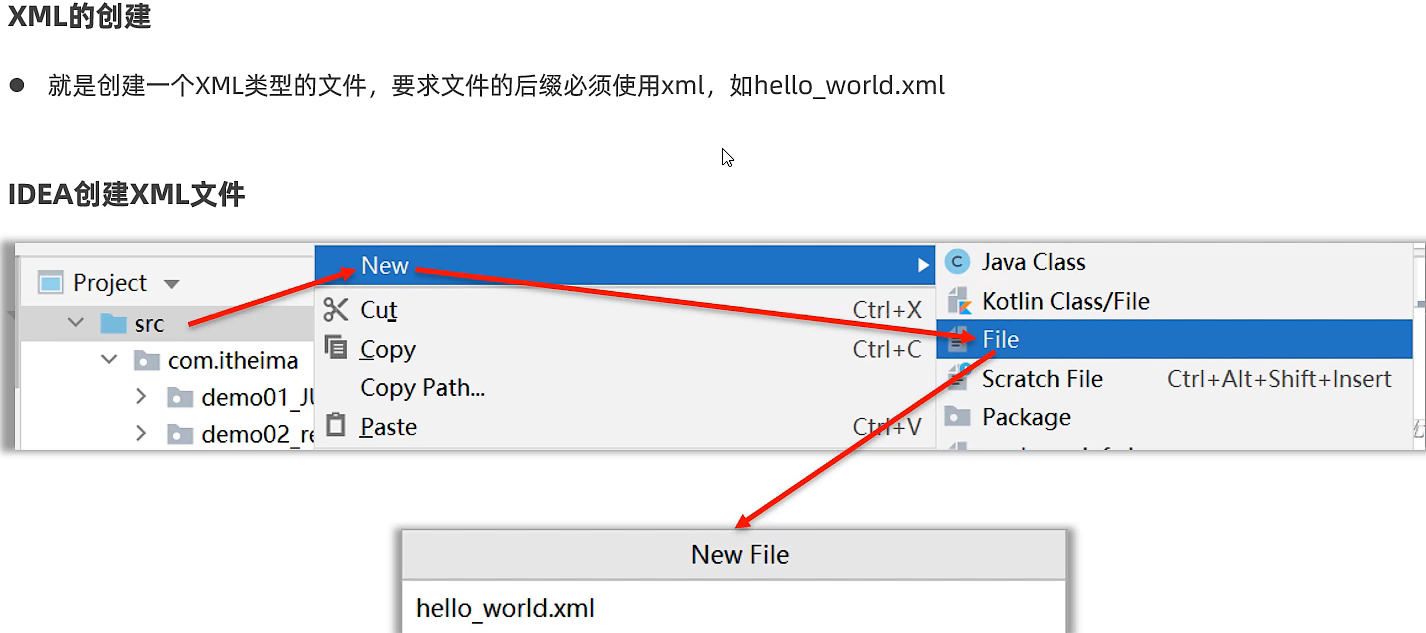This screenshot has height=633, width=1426.
Task: Collapse the src folder chevron
Action: coord(76,323)
